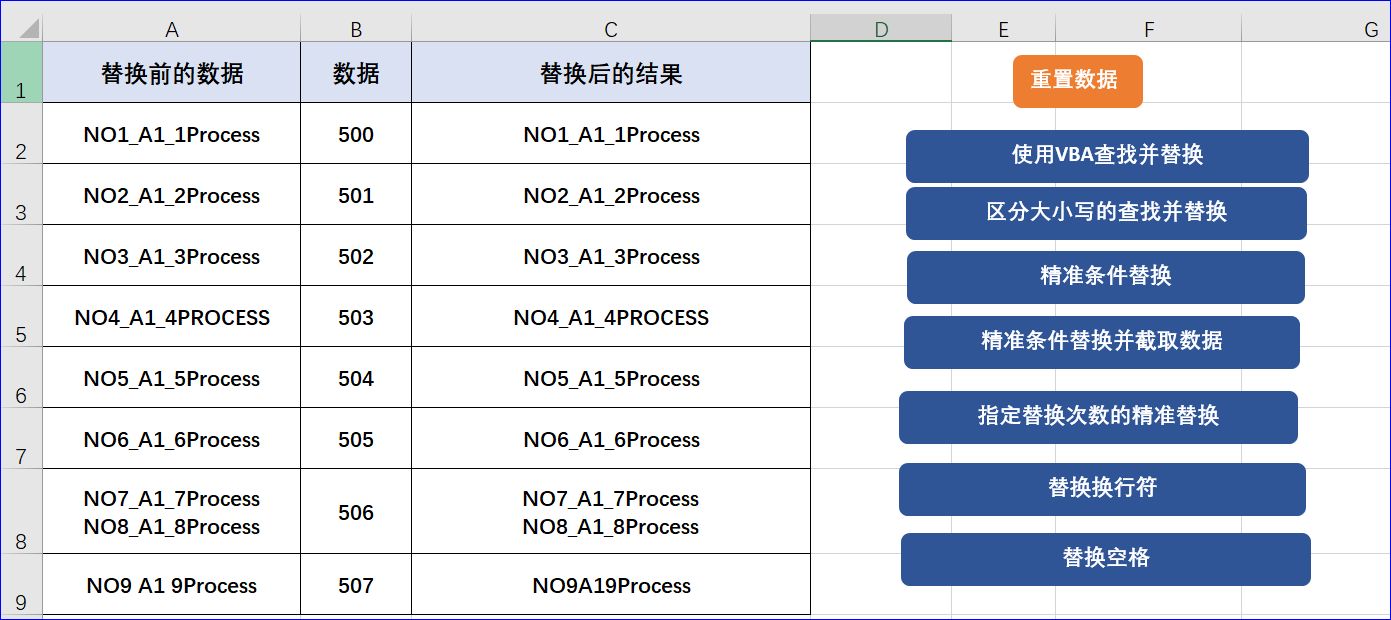
Task: Select cell NO9 A1 9Process with spaces
Action: click(172, 584)
